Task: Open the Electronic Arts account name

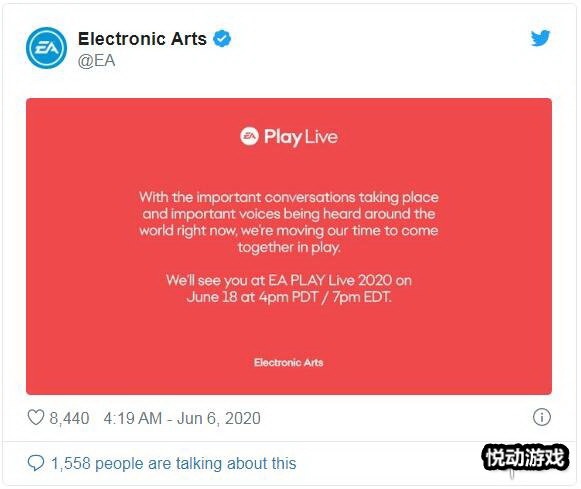Action: [x=142, y=39]
